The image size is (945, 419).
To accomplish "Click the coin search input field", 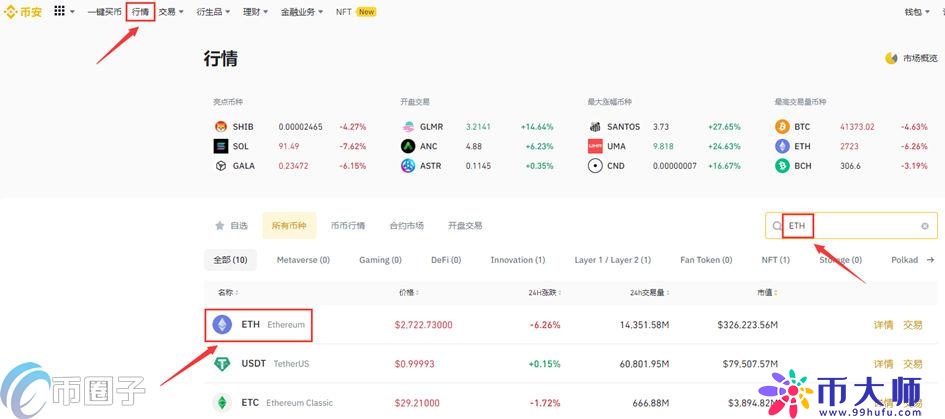I will point(851,226).
